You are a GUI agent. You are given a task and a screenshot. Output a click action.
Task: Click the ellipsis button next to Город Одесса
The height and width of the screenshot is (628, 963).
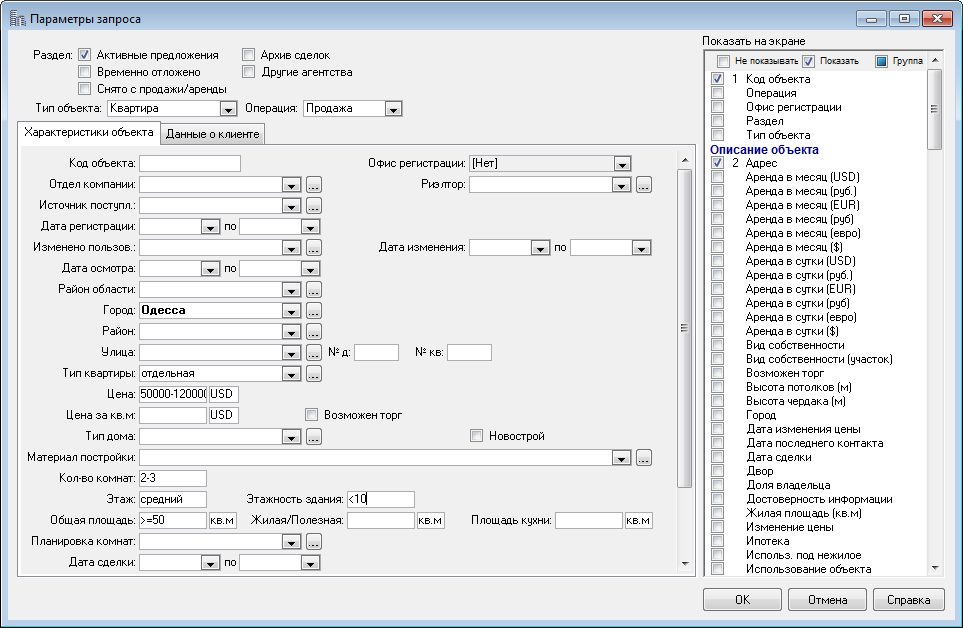[313, 310]
